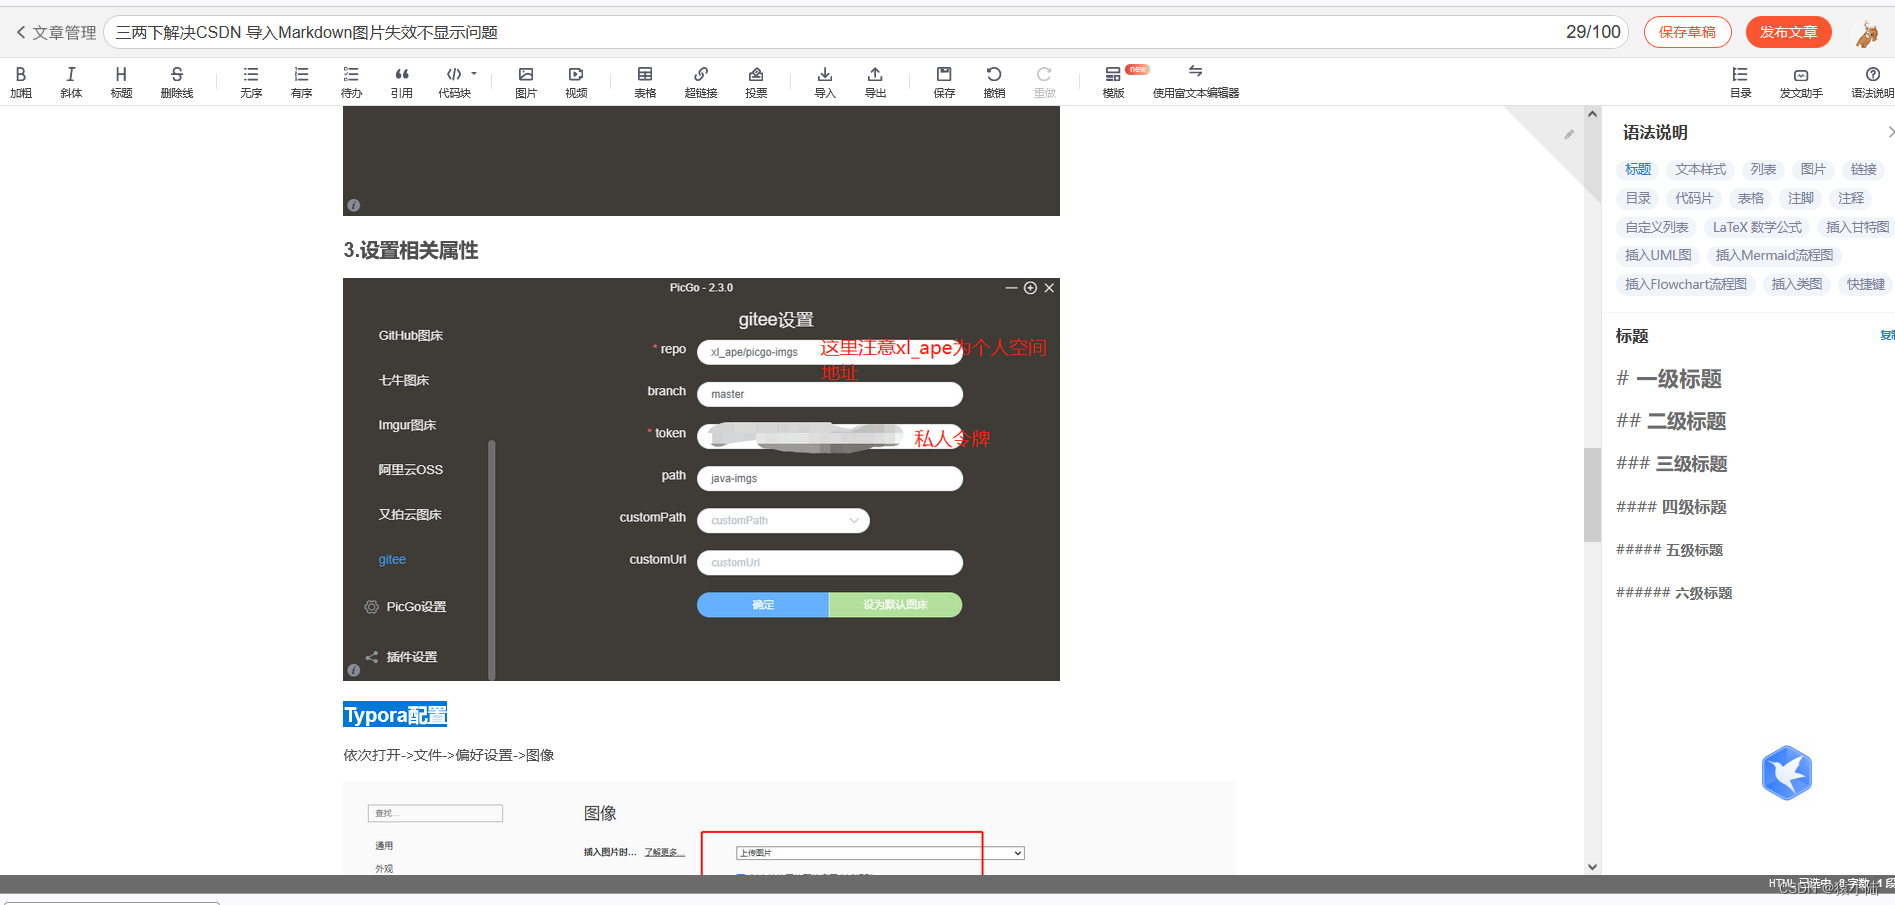
Task: Click the PicGo gitee设置 screenshot image
Action: [x=701, y=479]
